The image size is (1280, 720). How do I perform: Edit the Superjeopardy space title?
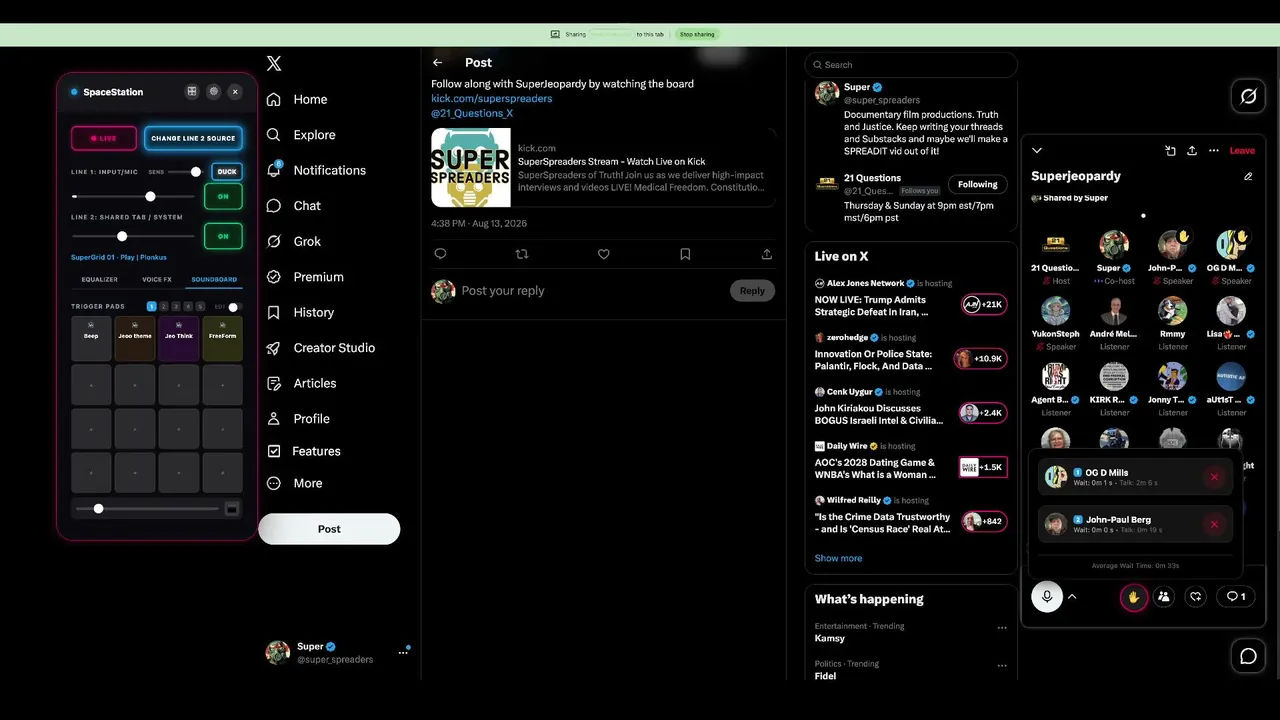pos(1248,176)
